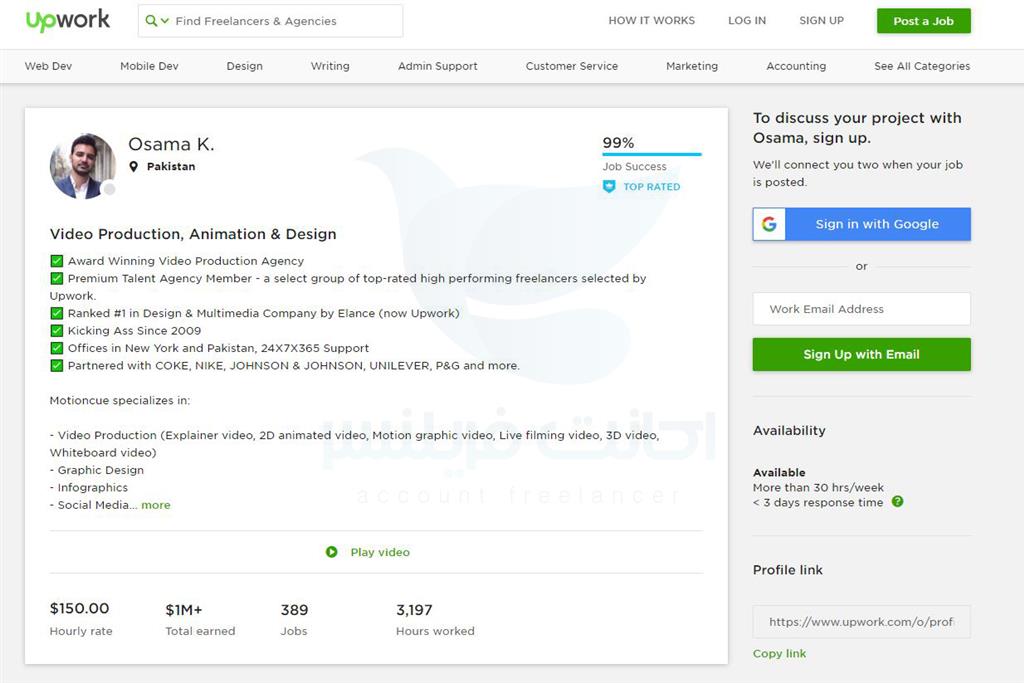Click the 389 jobs count
Viewport: 1024px width, 683px height.
(295, 610)
